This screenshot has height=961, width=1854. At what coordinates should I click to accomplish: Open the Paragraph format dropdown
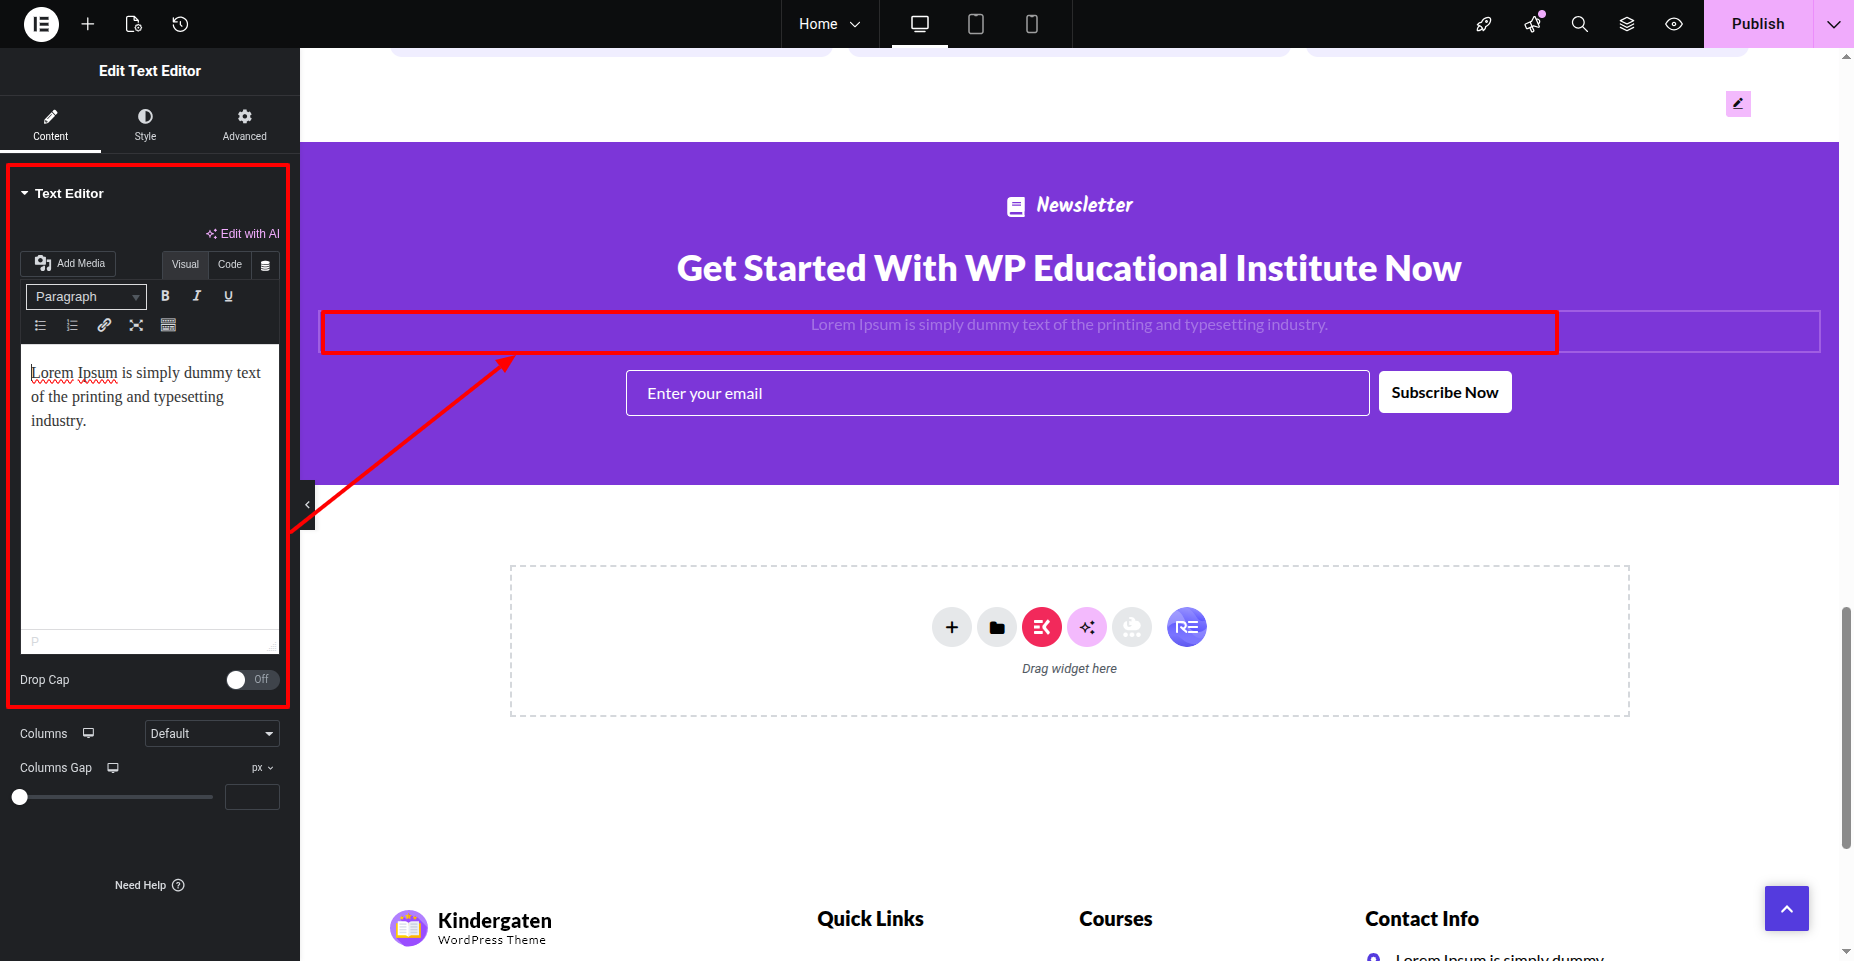coord(86,297)
